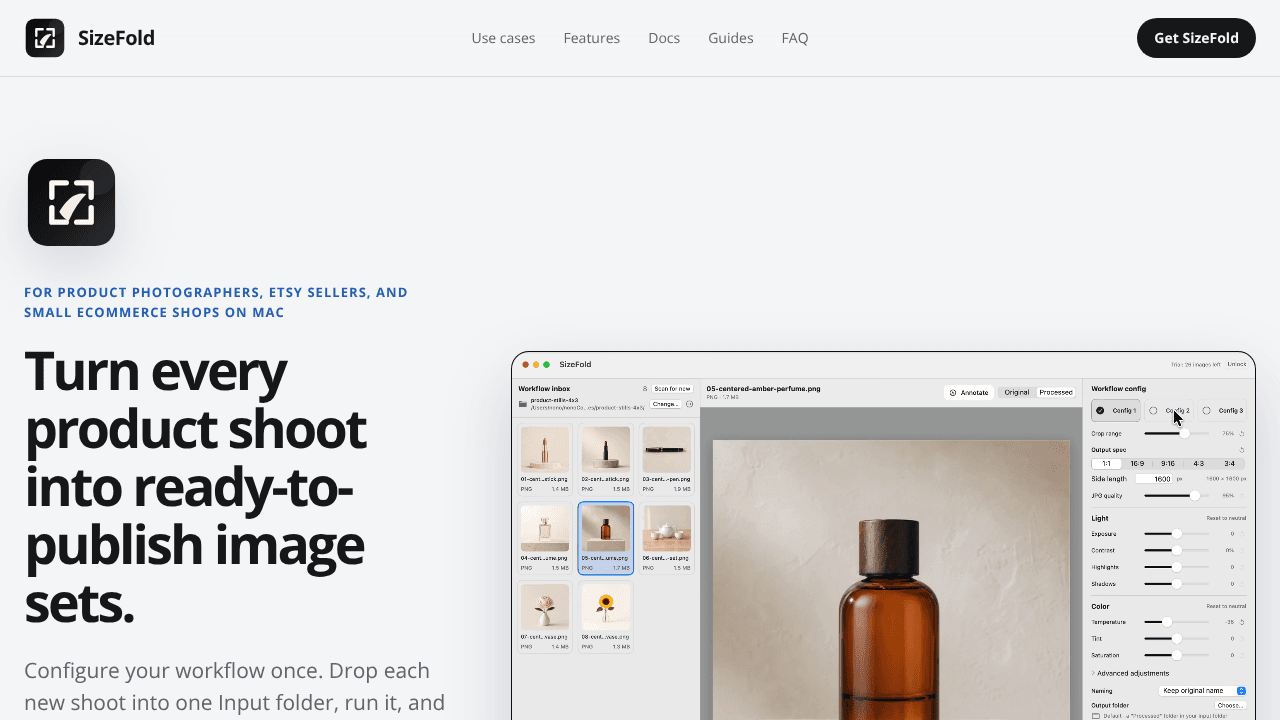Select the 08 sunflower vase thumbnail
Image resolution: width=1280 pixels, height=720 pixels.
606,617
